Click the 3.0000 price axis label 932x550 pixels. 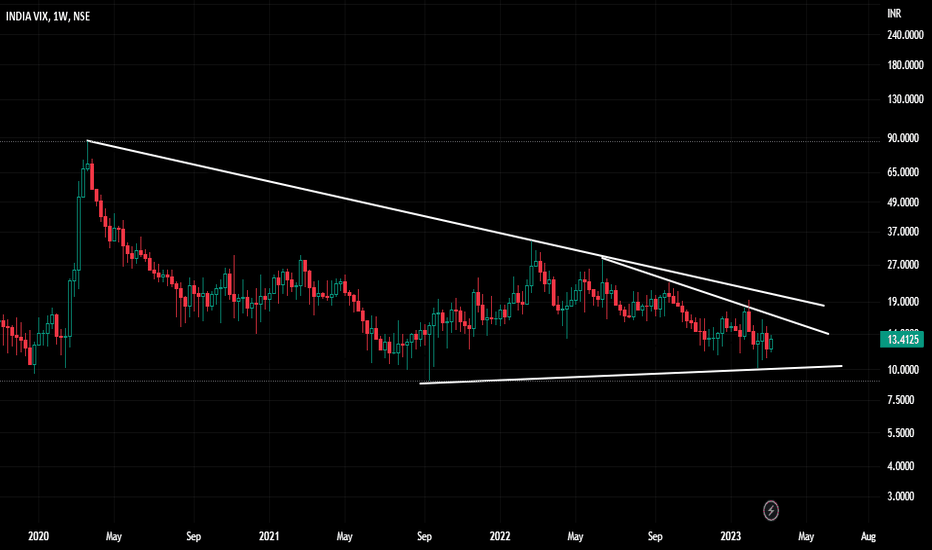(x=900, y=496)
